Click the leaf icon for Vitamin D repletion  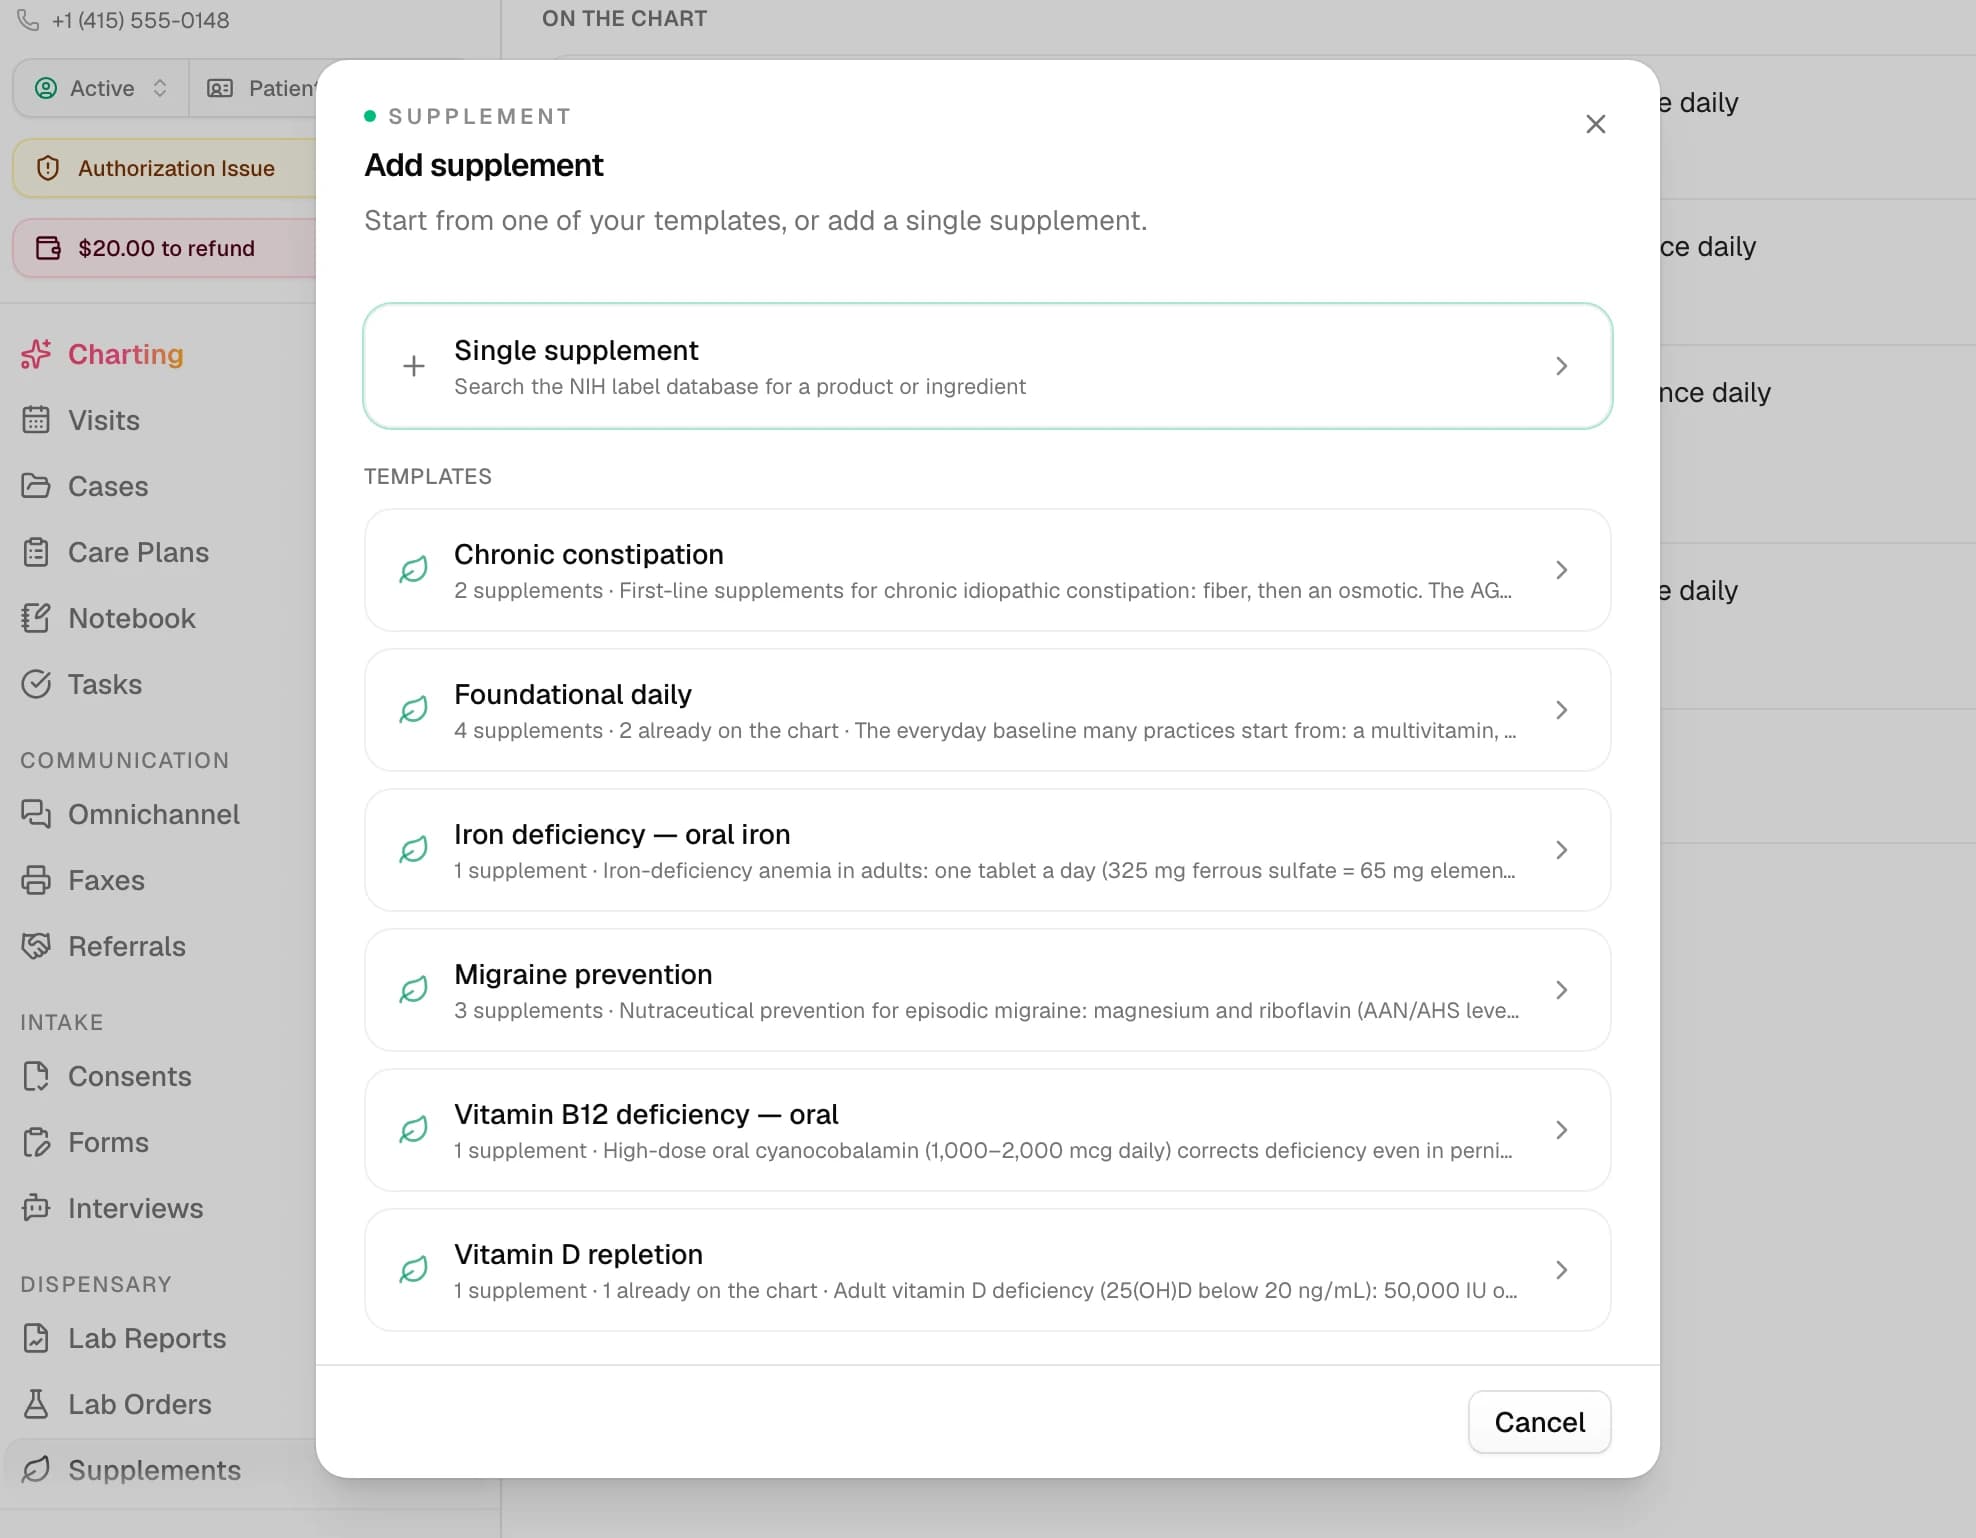[x=413, y=1270]
